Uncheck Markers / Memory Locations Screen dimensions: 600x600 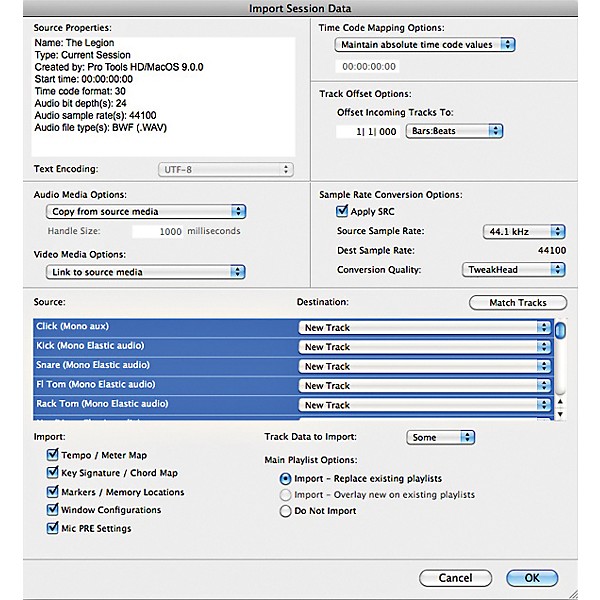53,492
